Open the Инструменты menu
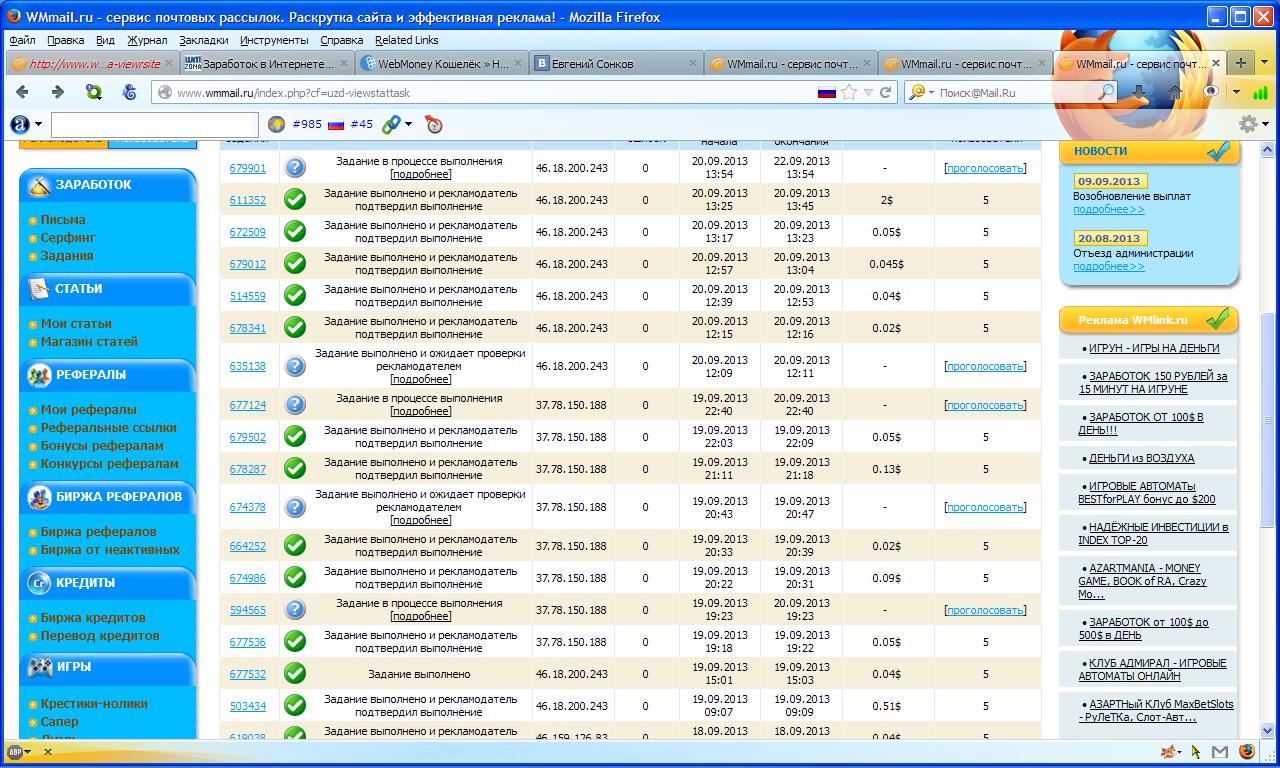Viewport: 1280px width, 768px height. point(274,40)
